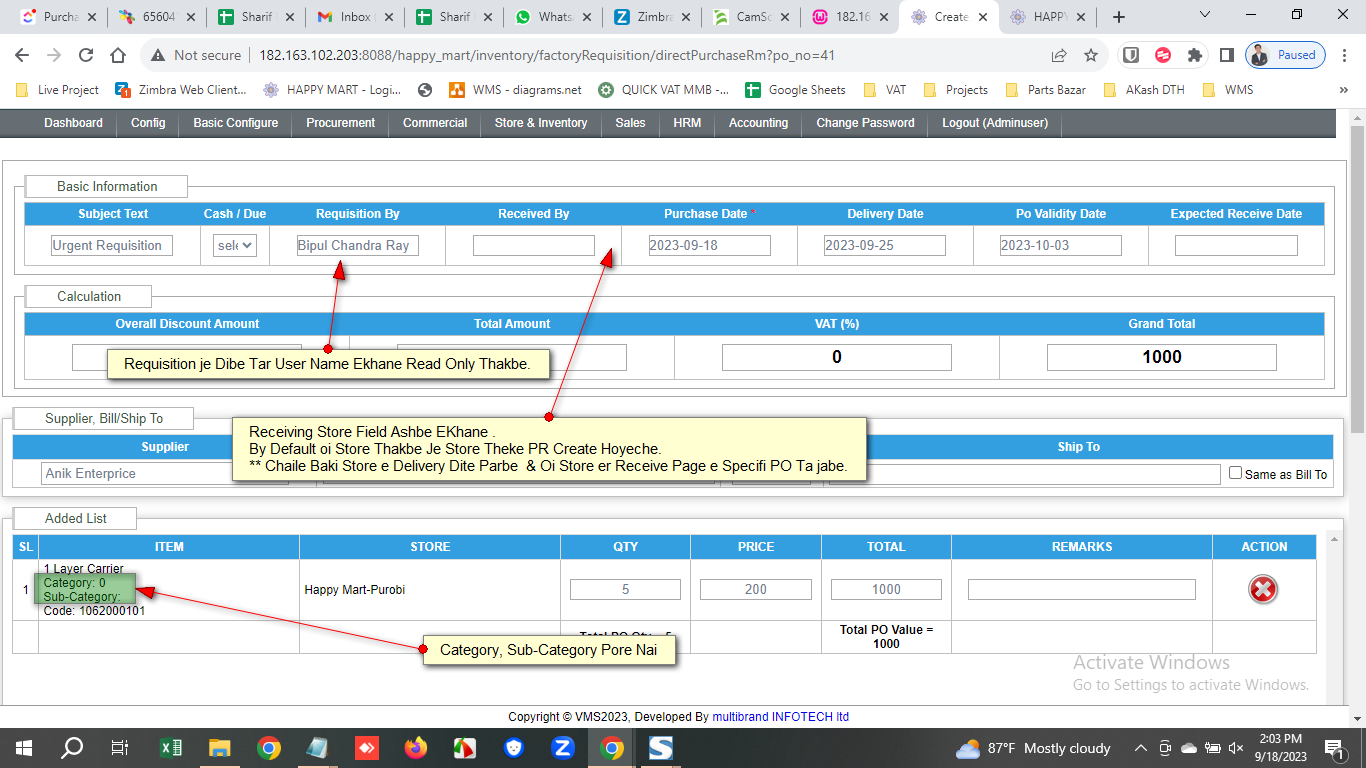The width and height of the screenshot is (1366, 768).
Task: Click the Received By input field
Action: (x=534, y=245)
